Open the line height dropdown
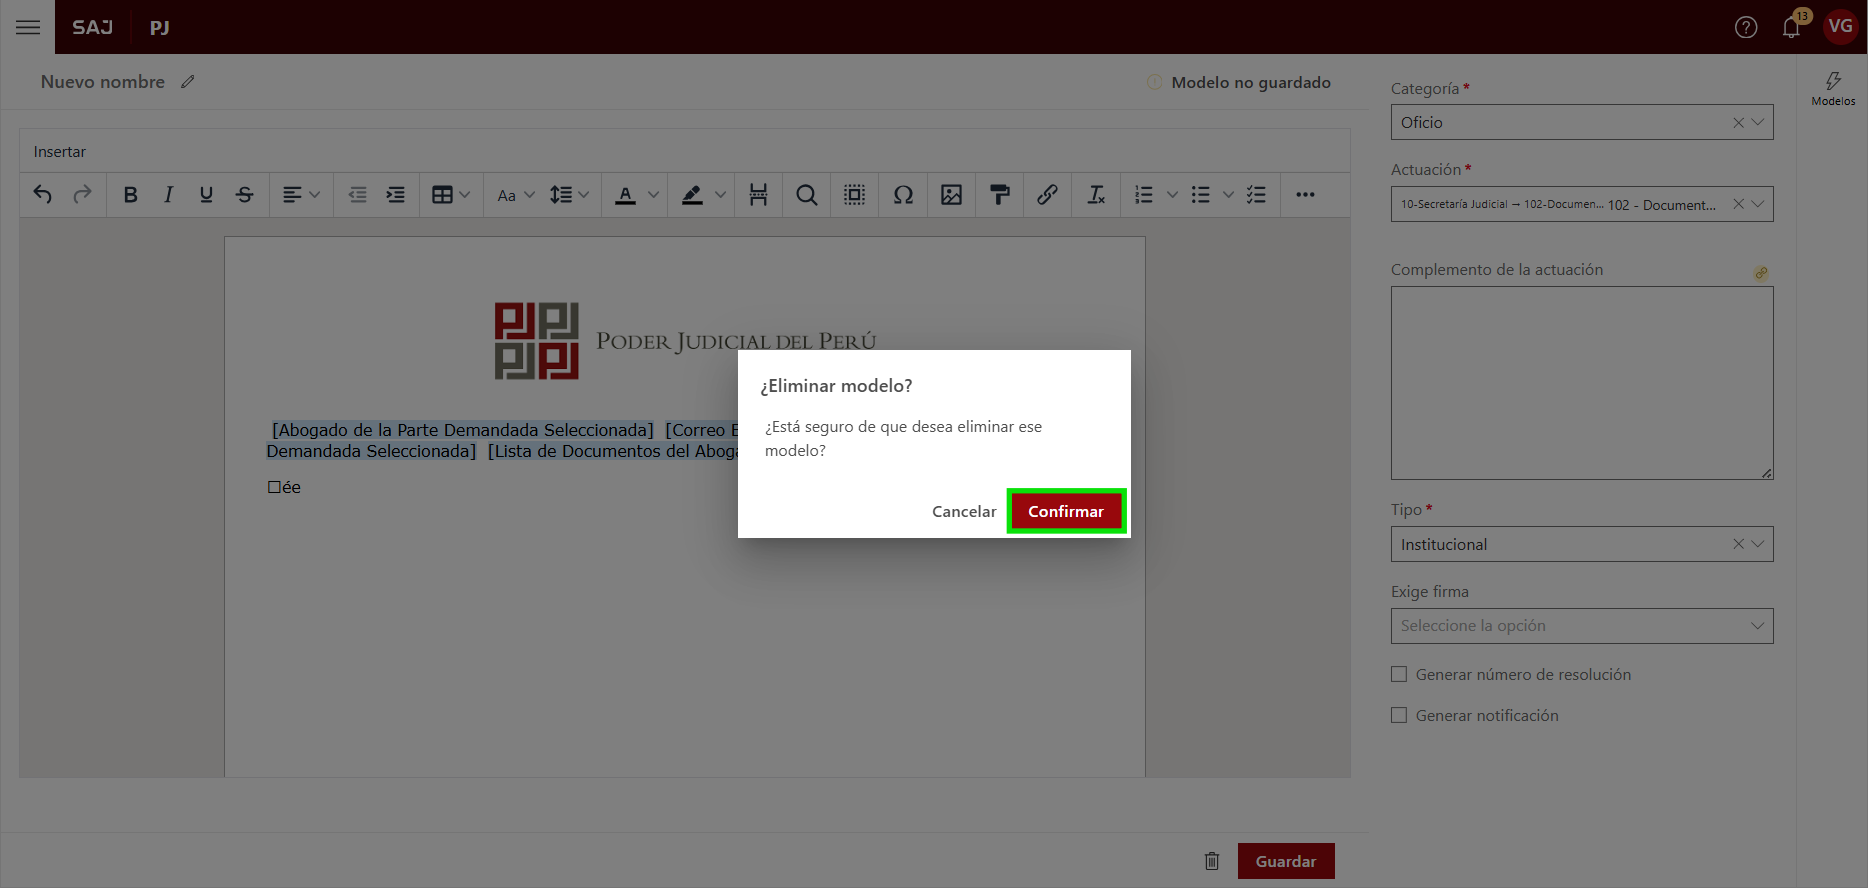 point(569,194)
